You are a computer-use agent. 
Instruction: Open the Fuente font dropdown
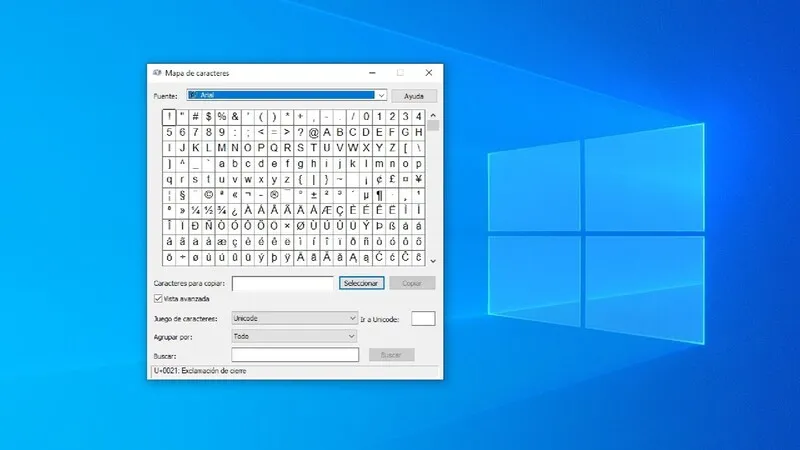381,95
